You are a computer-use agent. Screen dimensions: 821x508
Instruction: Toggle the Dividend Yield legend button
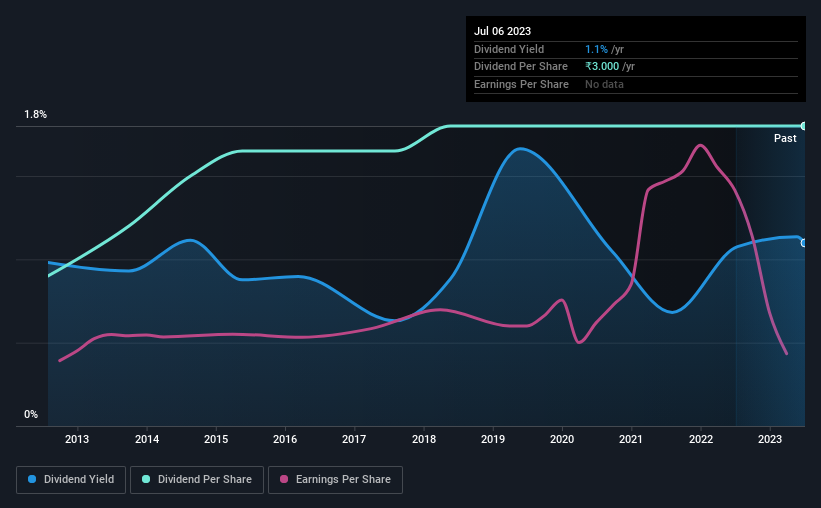[x=71, y=479]
